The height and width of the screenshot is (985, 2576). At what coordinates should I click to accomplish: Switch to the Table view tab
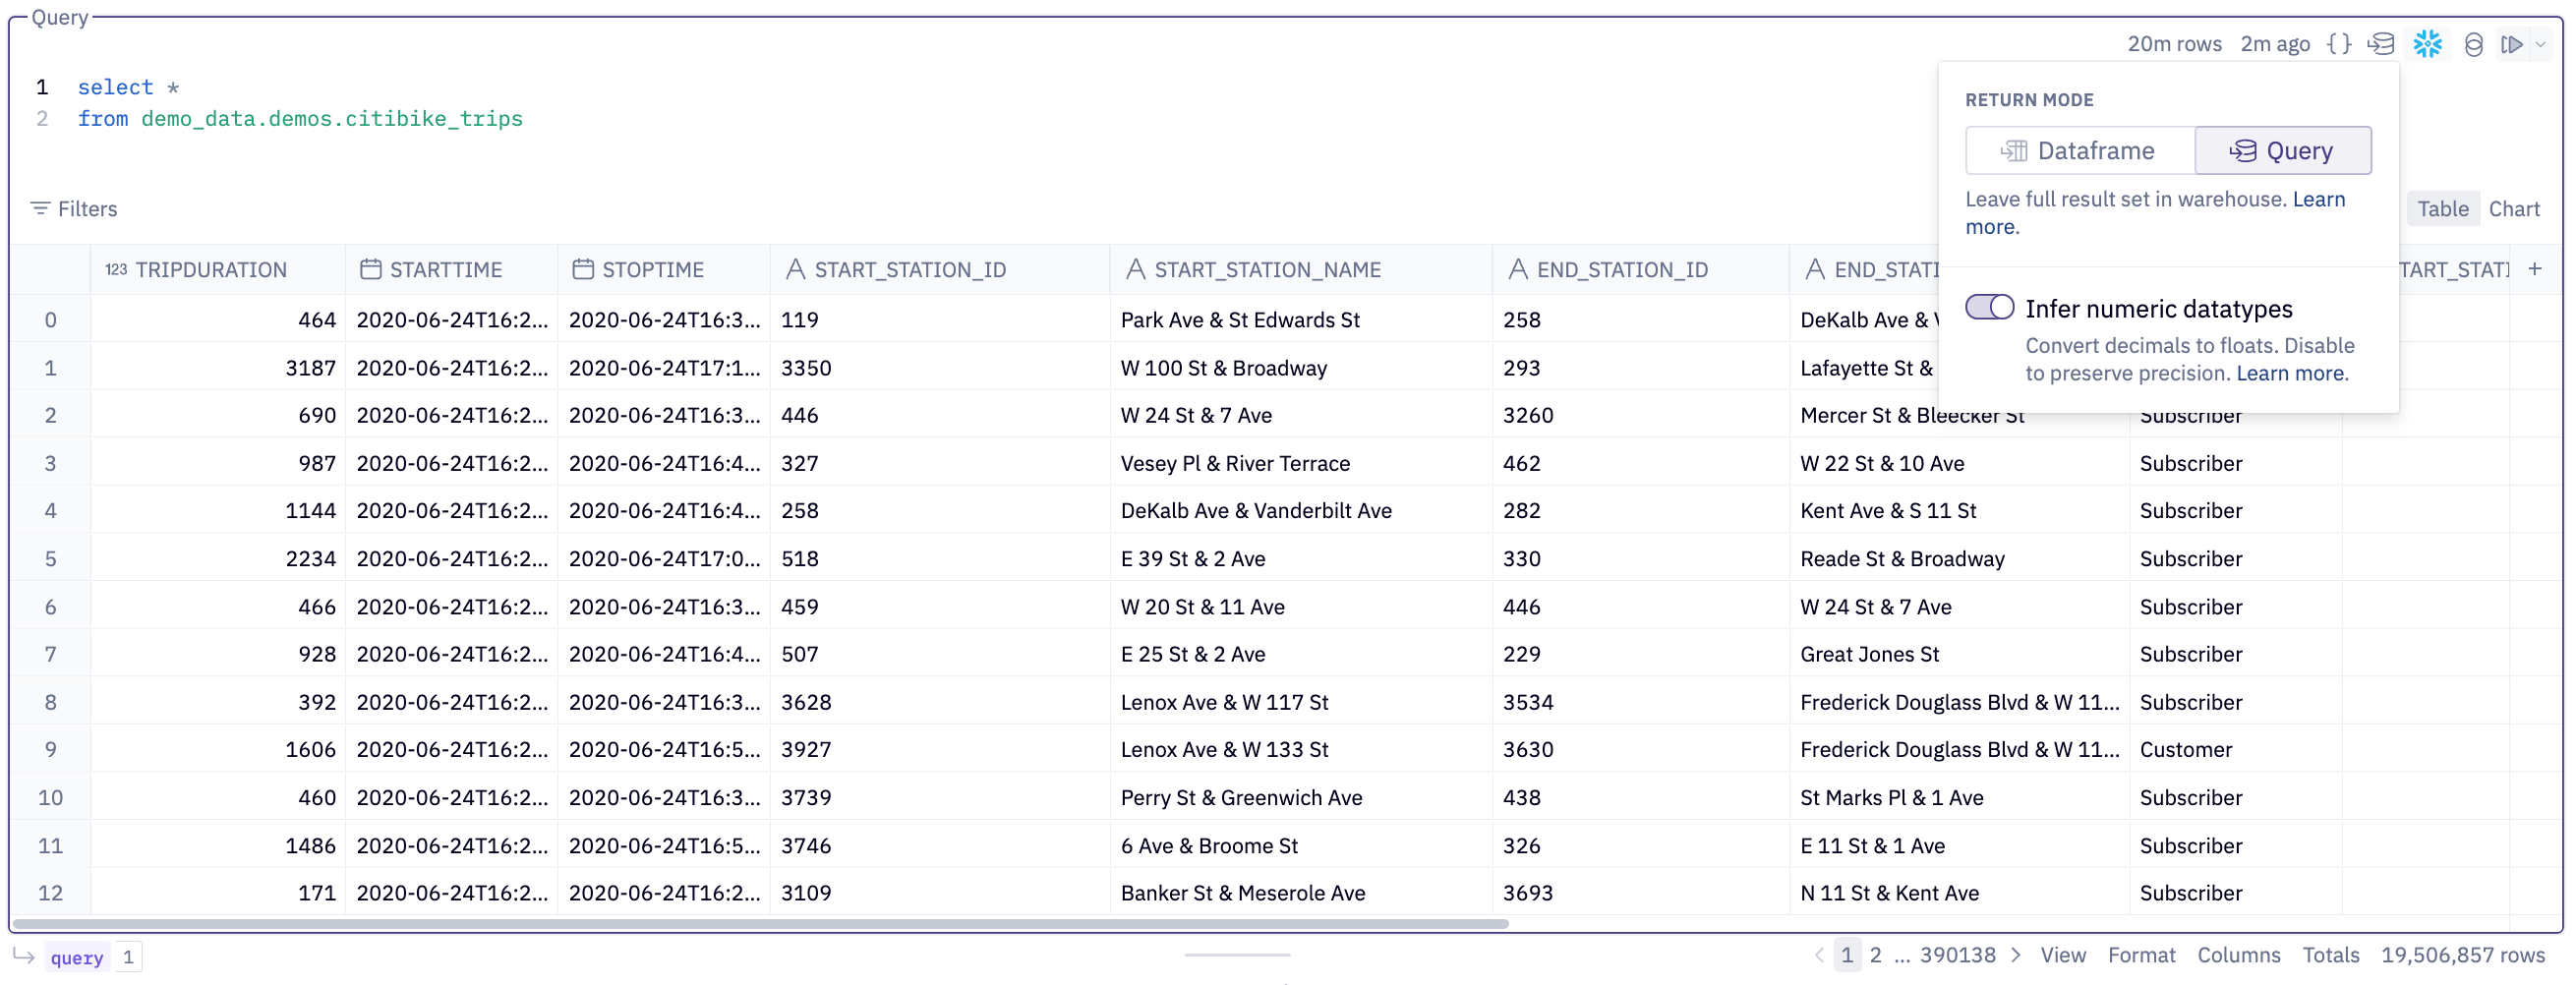click(x=2442, y=209)
